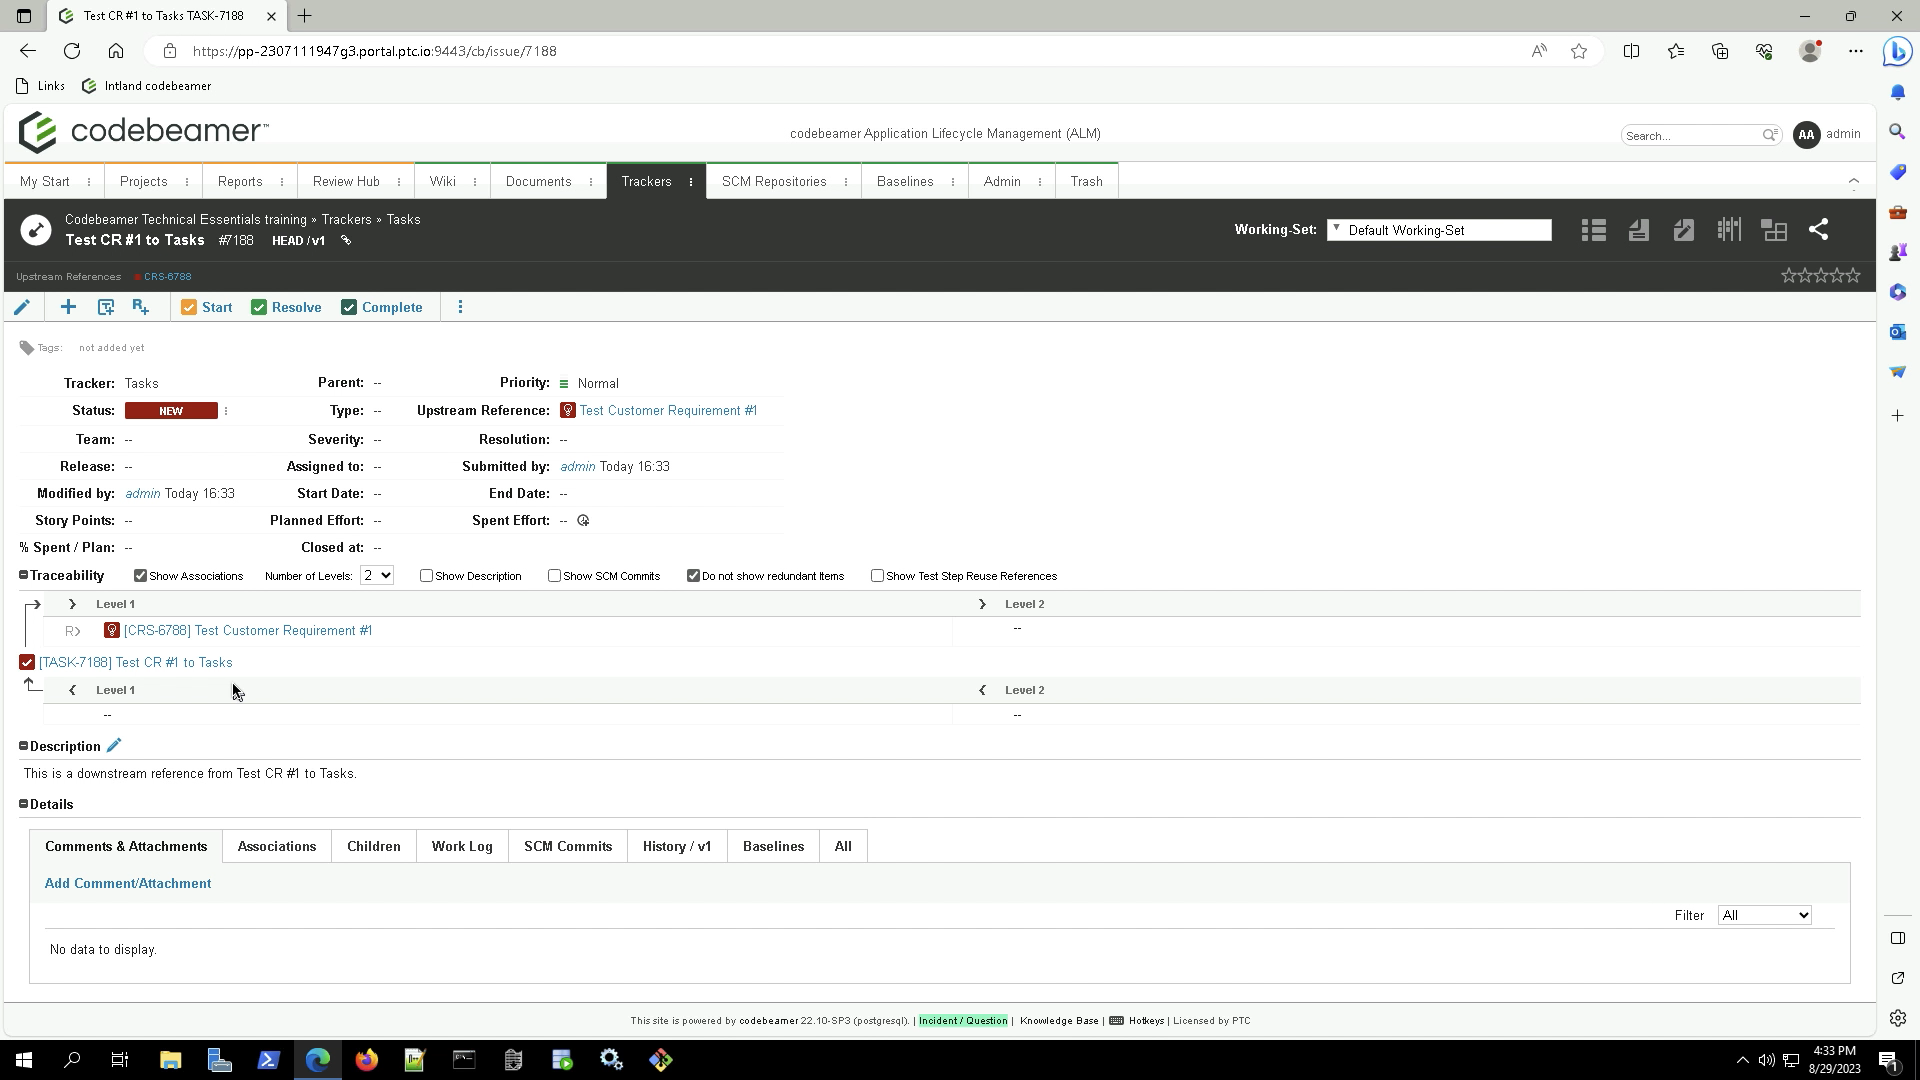Open the Edge sidebar search icon
1920x1080 pixels.
[x=1898, y=132]
